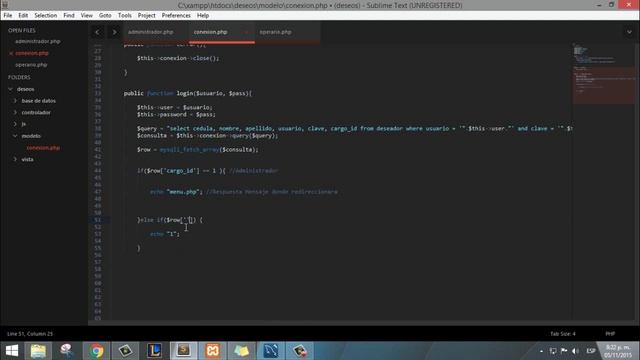
Task: Open operario.php in Open Files list
Action: 31,65
